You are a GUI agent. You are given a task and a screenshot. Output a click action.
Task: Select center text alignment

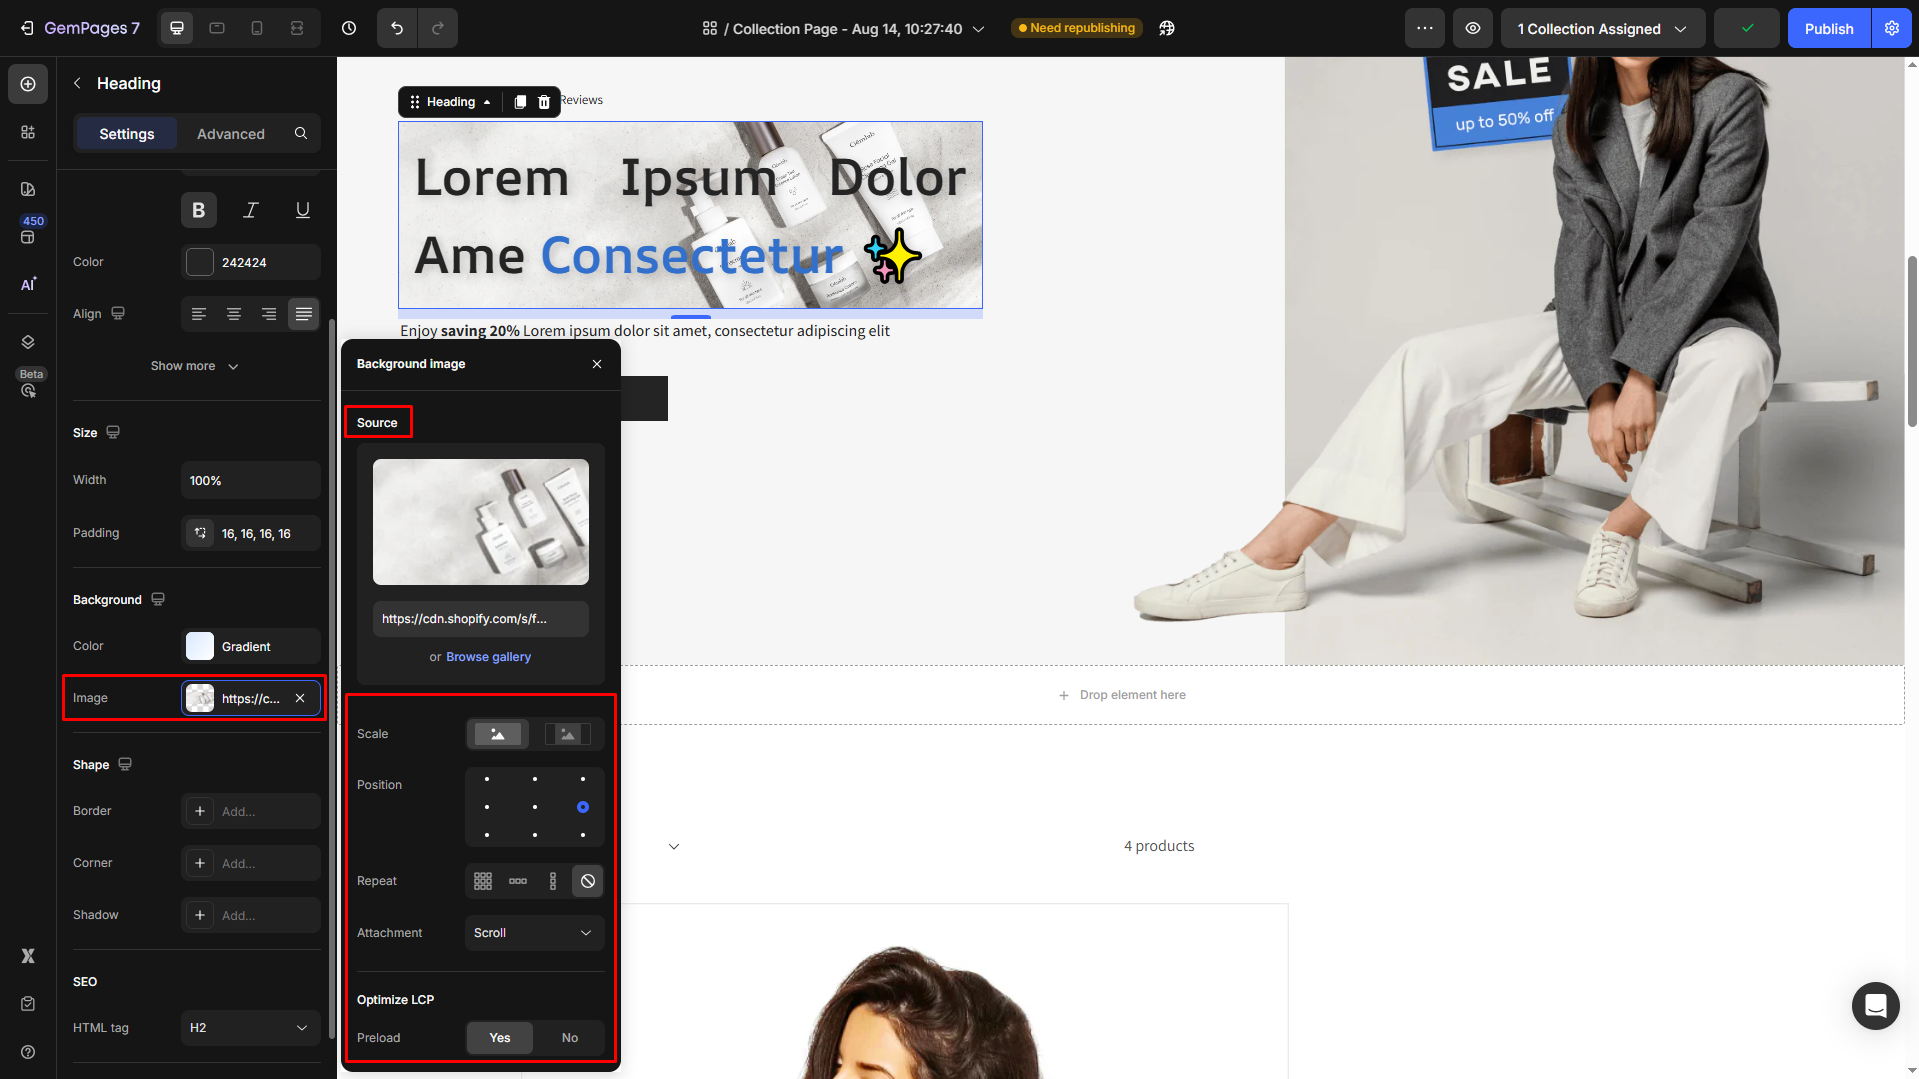pos(234,314)
